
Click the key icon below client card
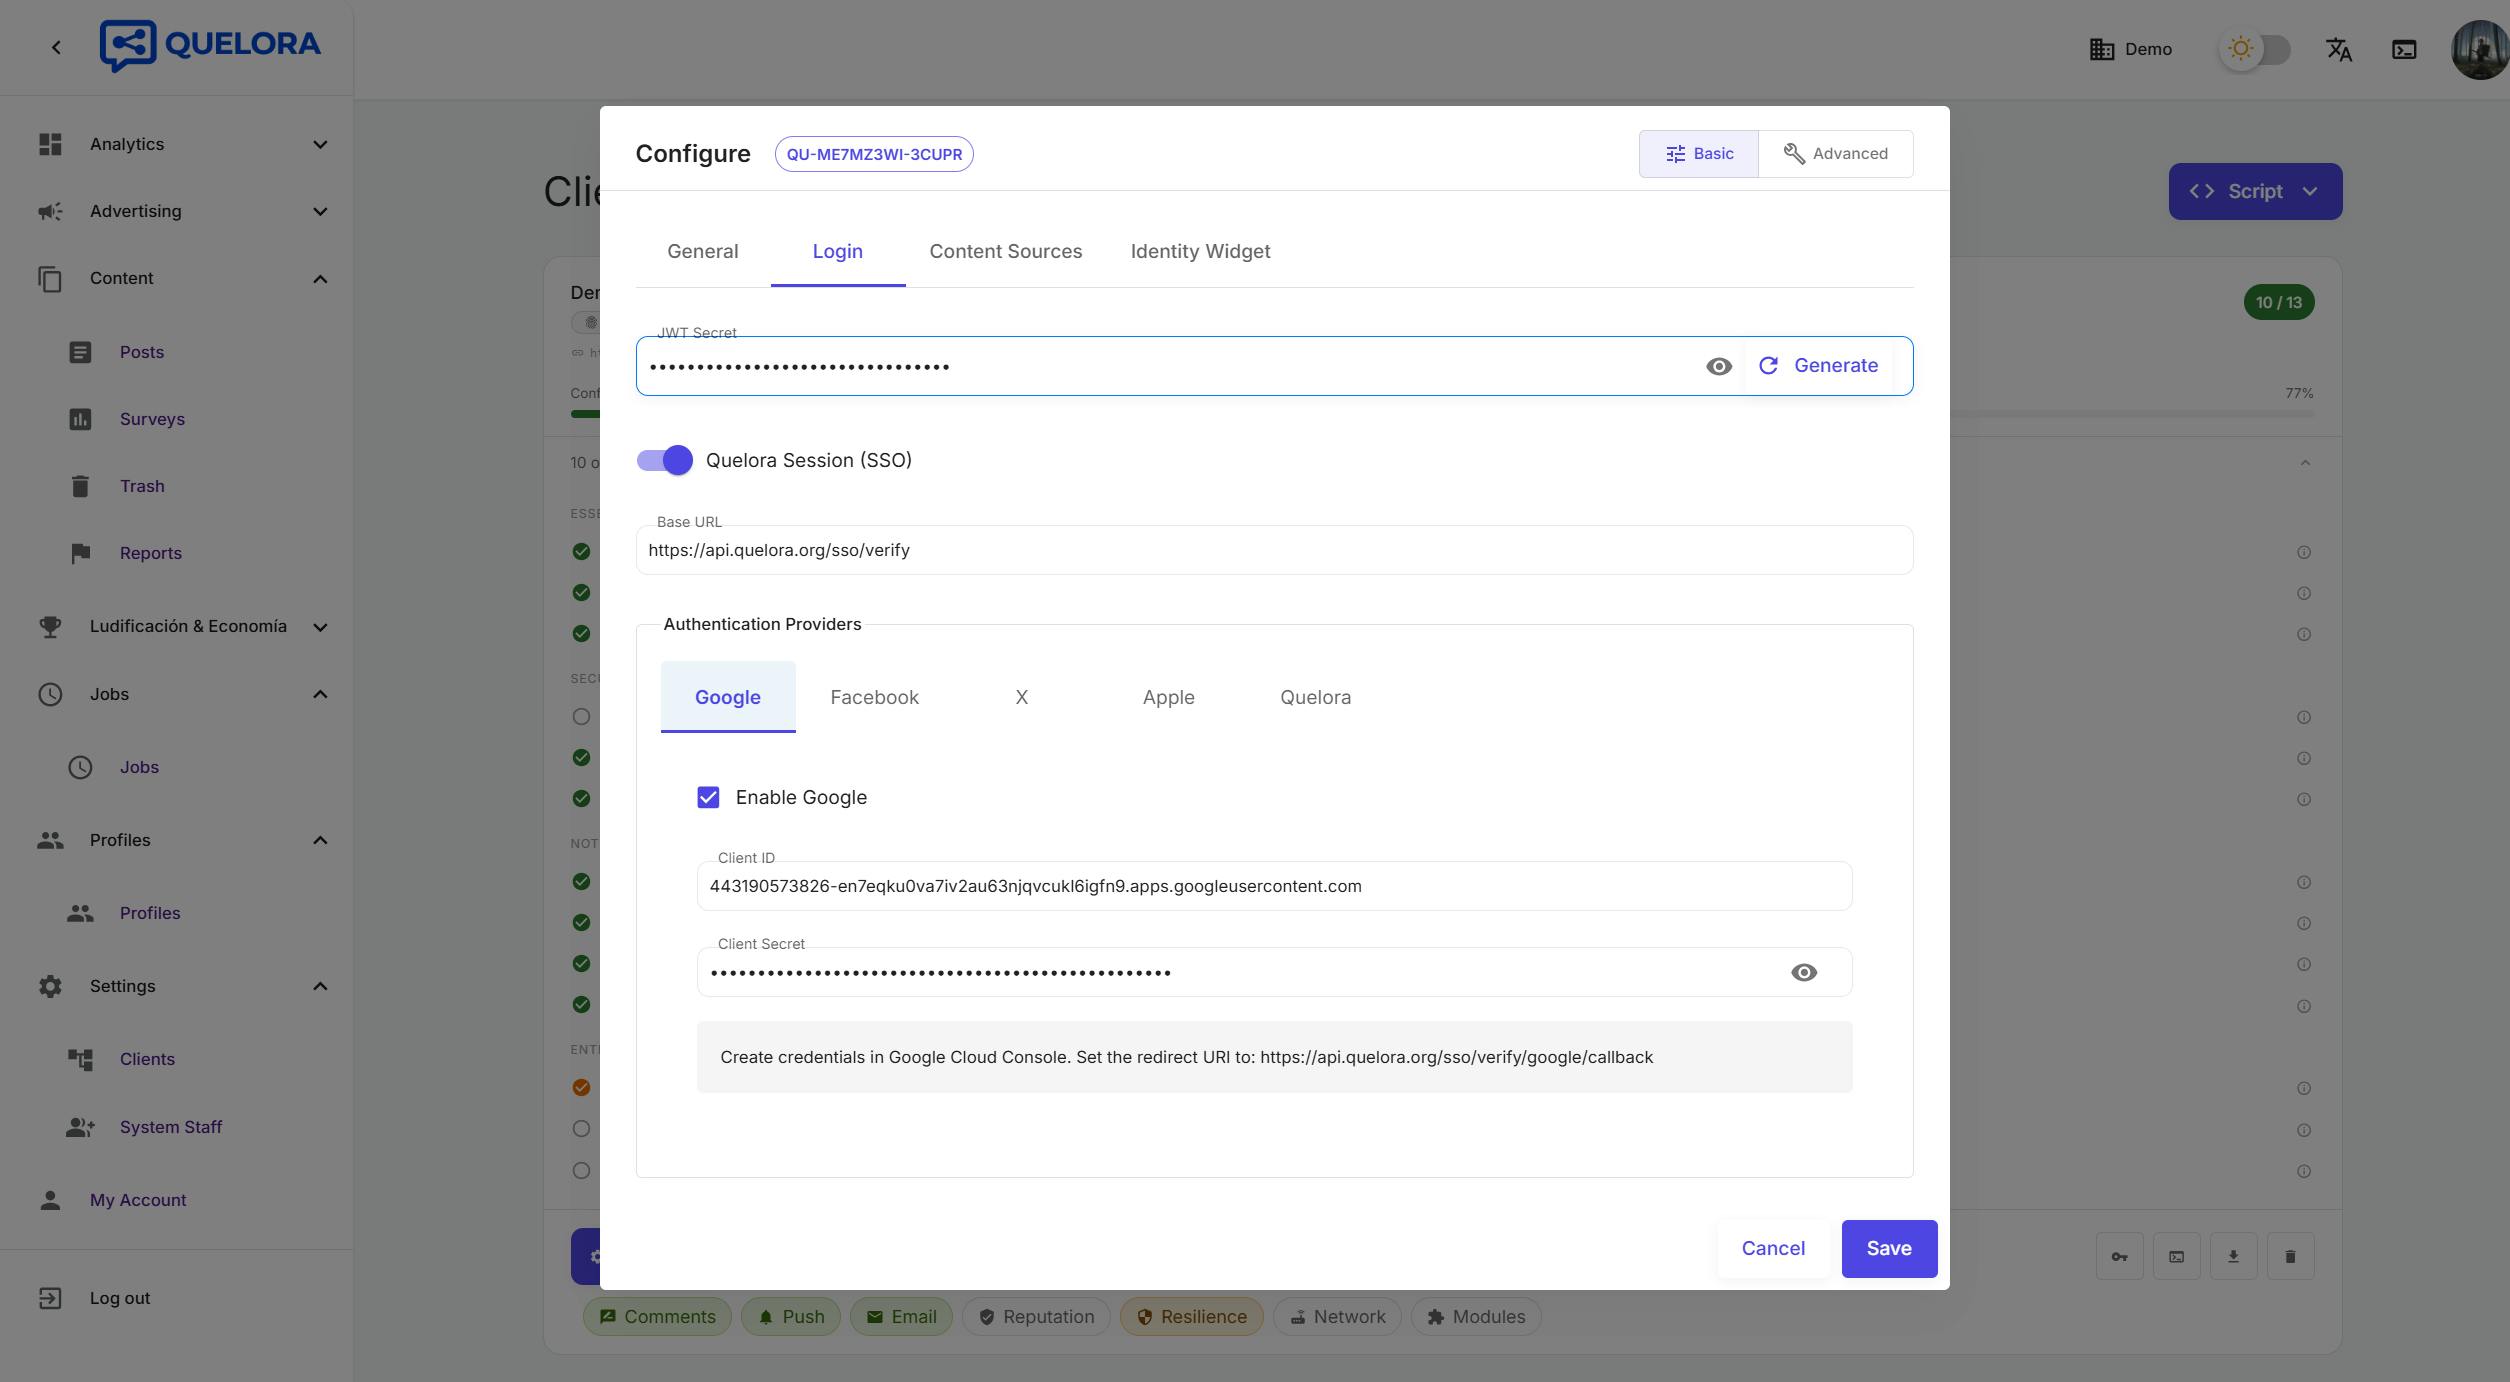(x=2119, y=1256)
